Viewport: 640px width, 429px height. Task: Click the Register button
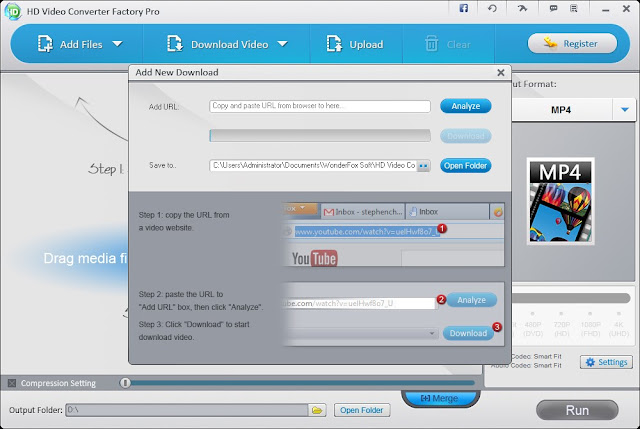point(572,43)
